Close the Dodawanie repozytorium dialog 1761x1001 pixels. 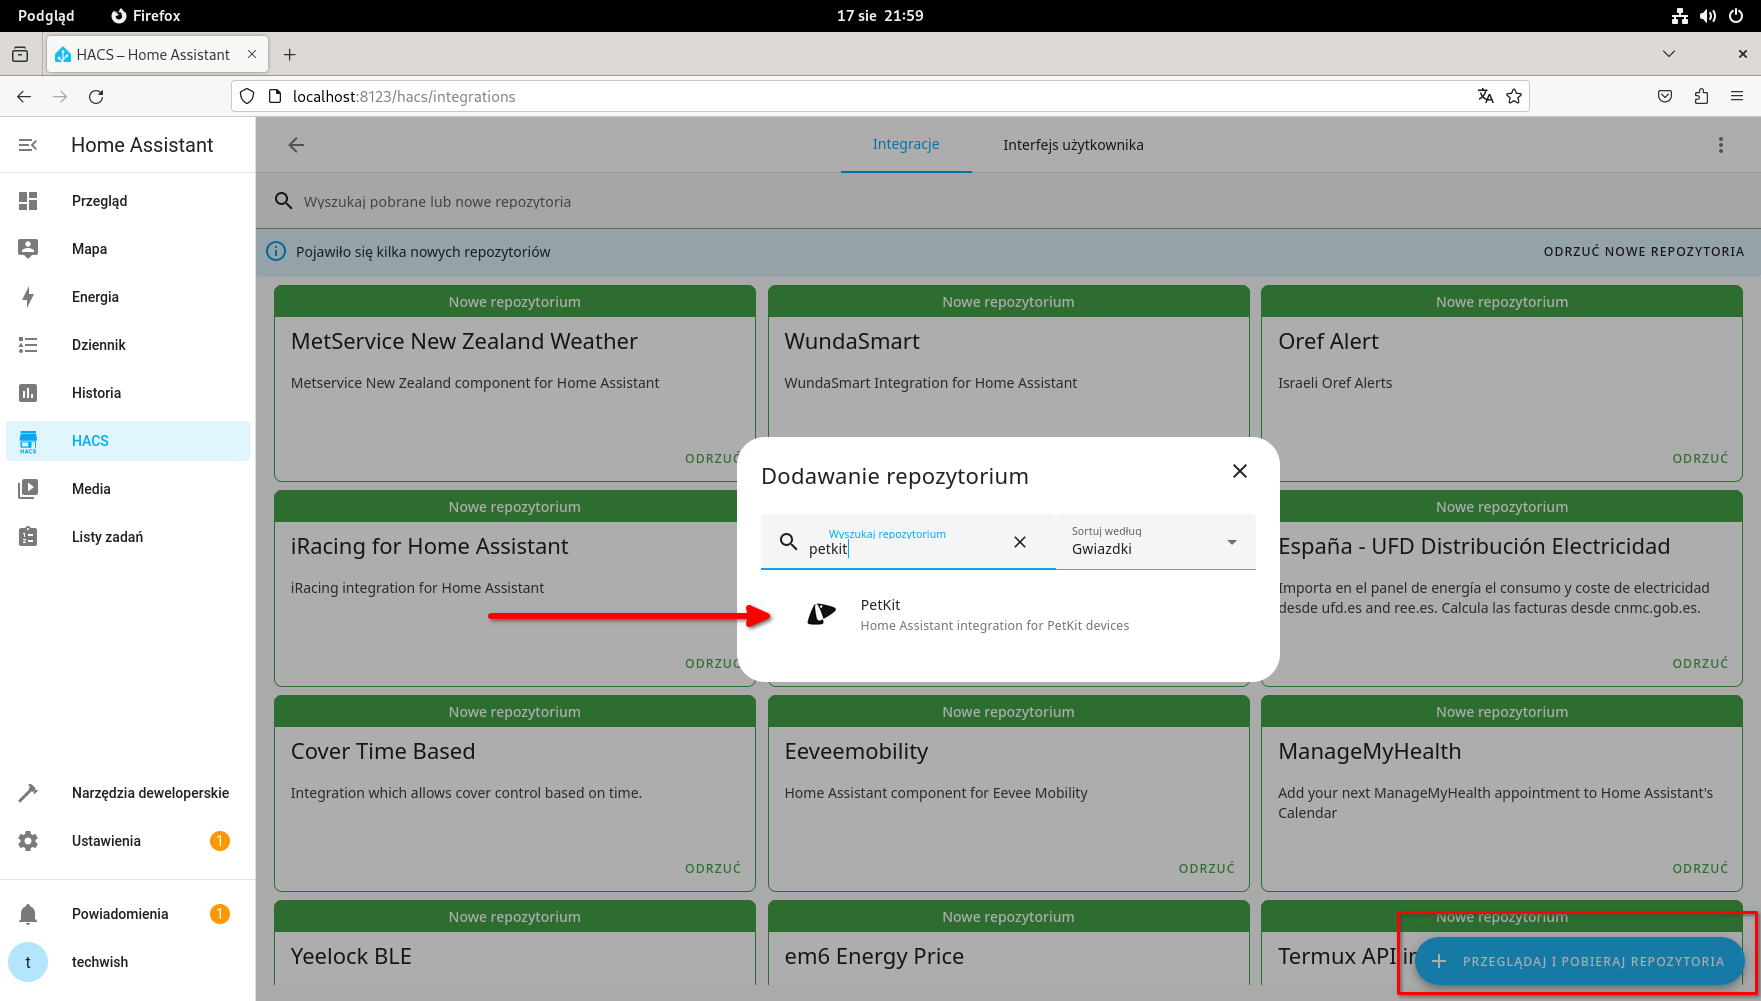[x=1240, y=471]
